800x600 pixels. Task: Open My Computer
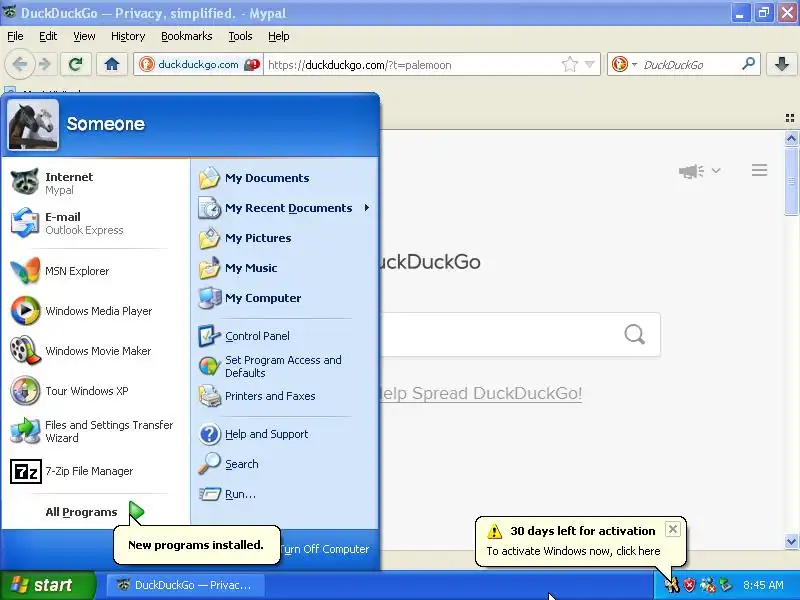click(x=285, y=298)
